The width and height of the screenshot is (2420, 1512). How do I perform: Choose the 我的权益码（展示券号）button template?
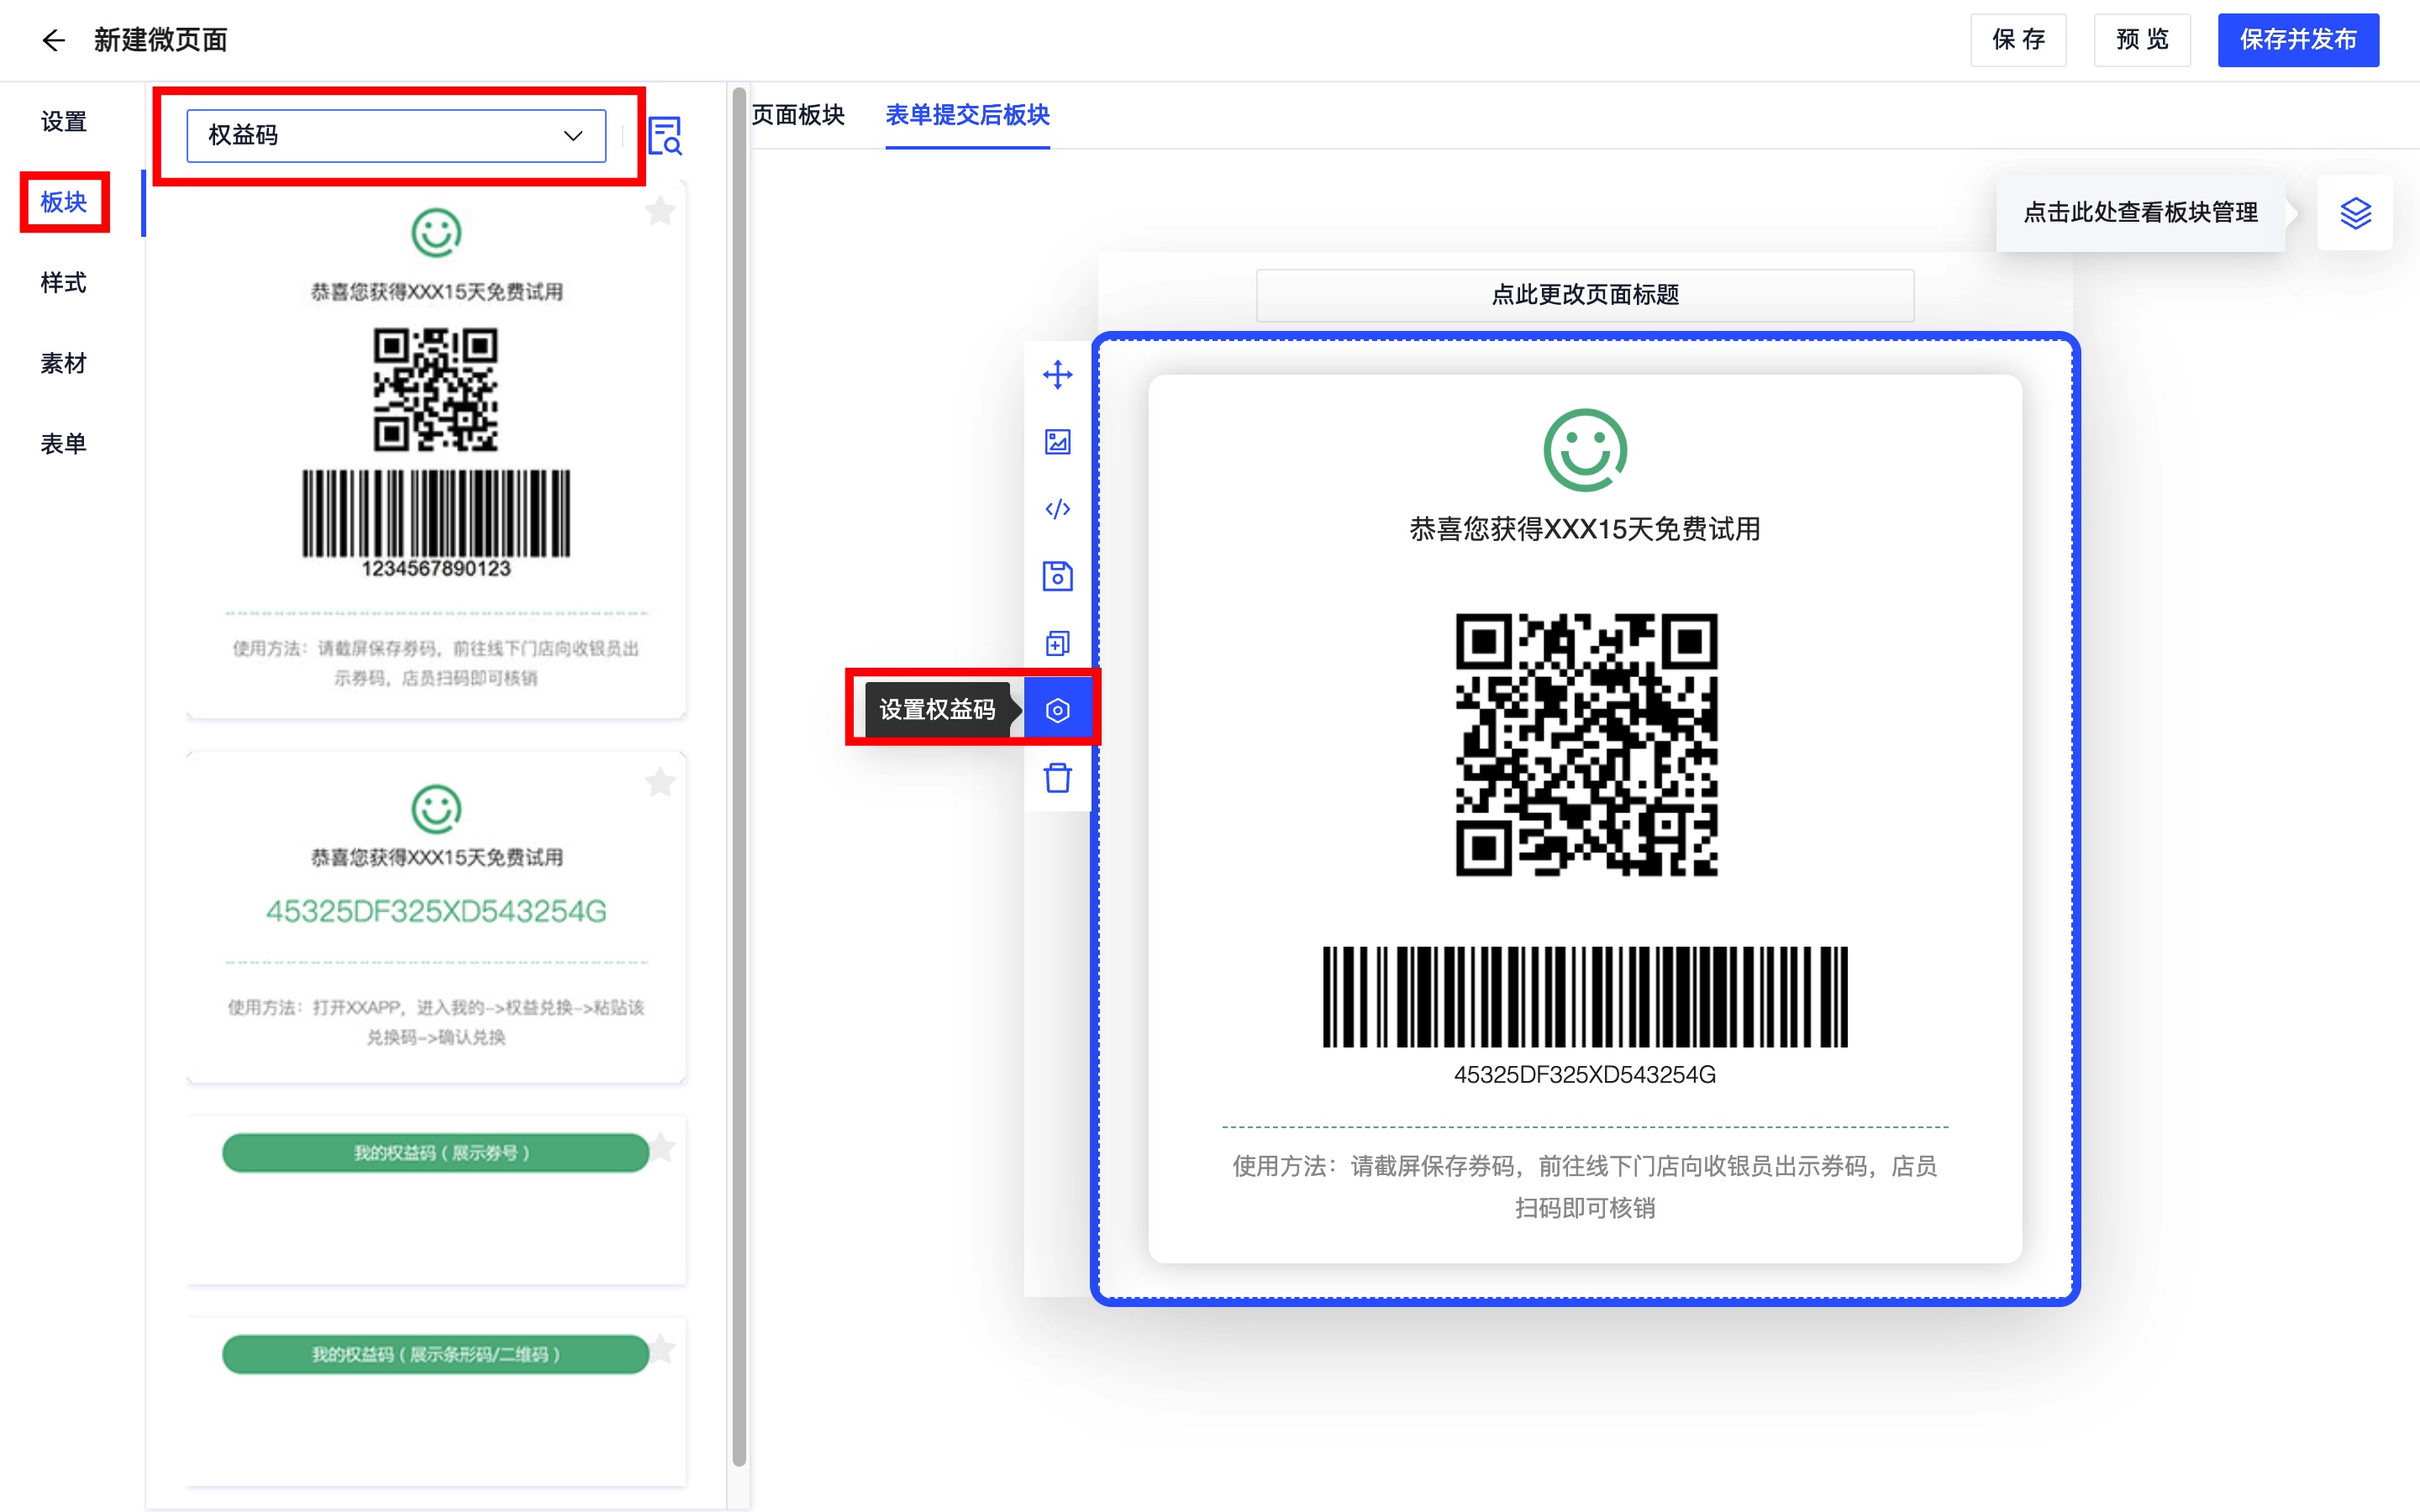click(436, 1153)
